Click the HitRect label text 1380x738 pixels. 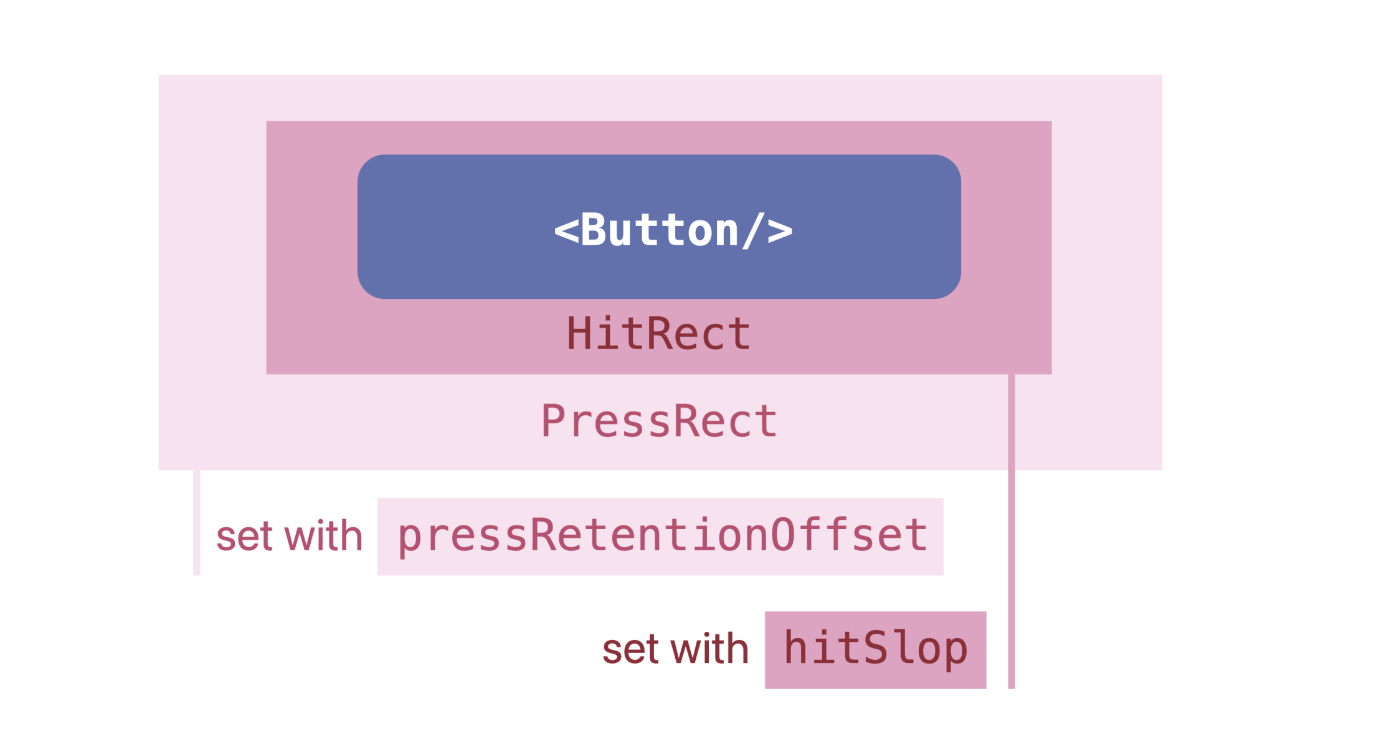(x=659, y=333)
